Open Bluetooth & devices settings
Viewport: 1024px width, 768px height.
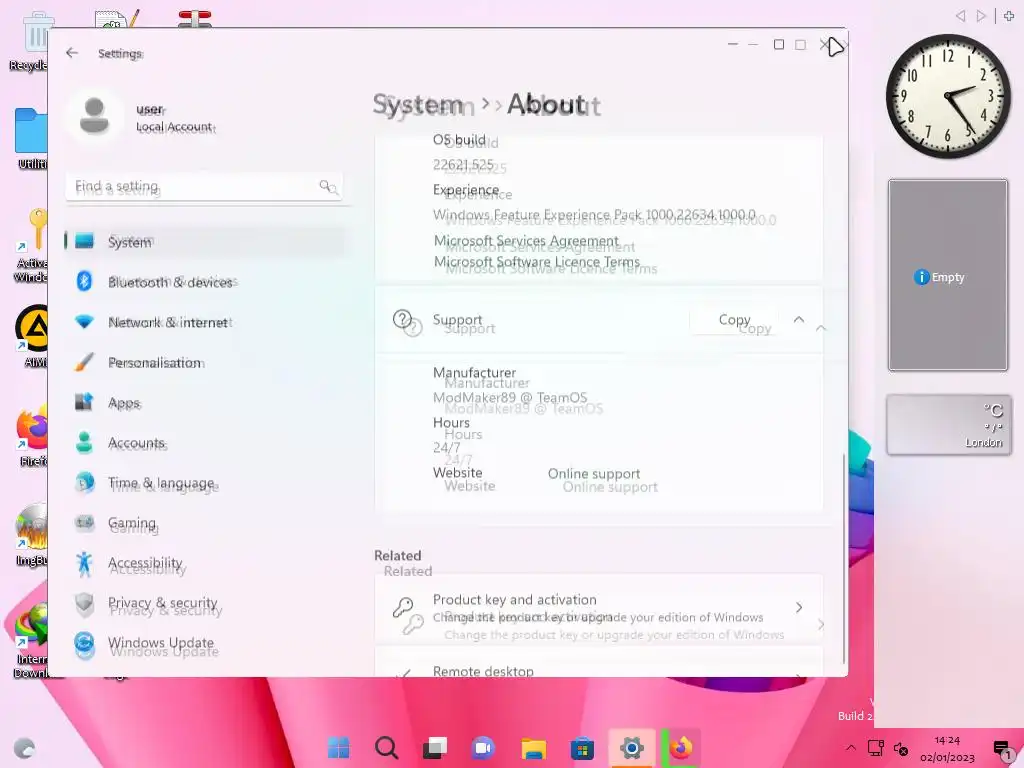tap(204, 282)
